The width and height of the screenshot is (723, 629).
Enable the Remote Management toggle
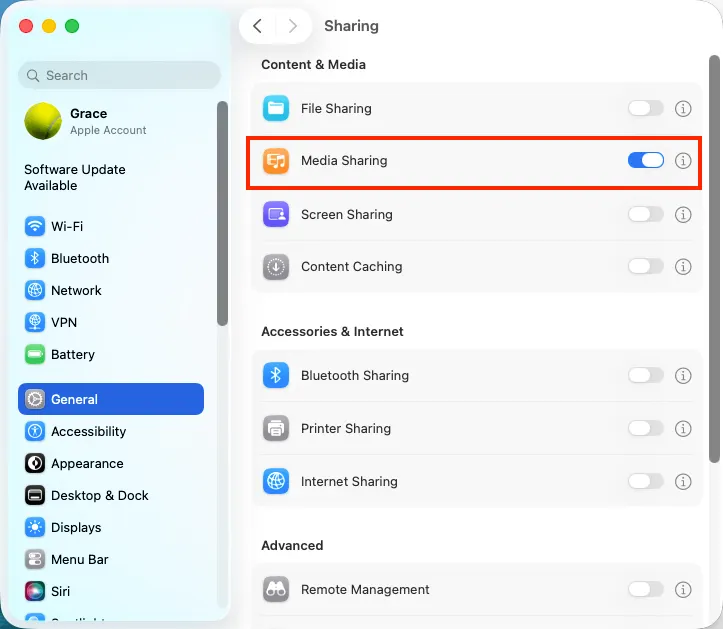coord(646,589)
